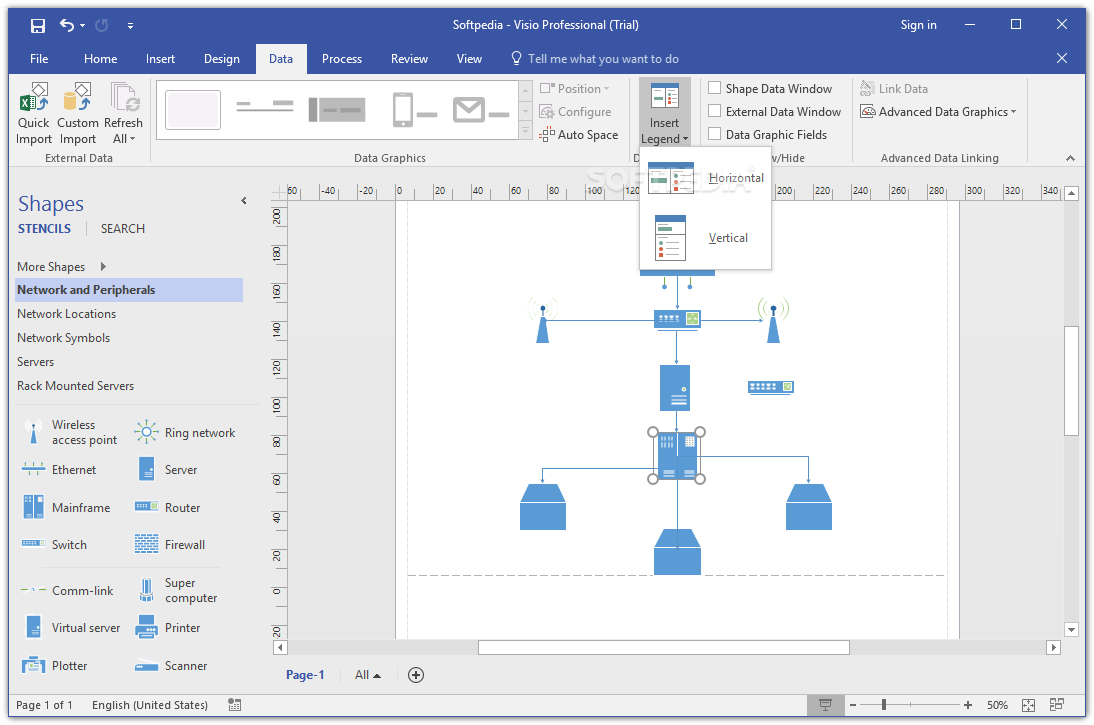This screenshot has width=1094, height=725.
Task: Select the Firewall shape icon
Action: click(x=147, y=544)
